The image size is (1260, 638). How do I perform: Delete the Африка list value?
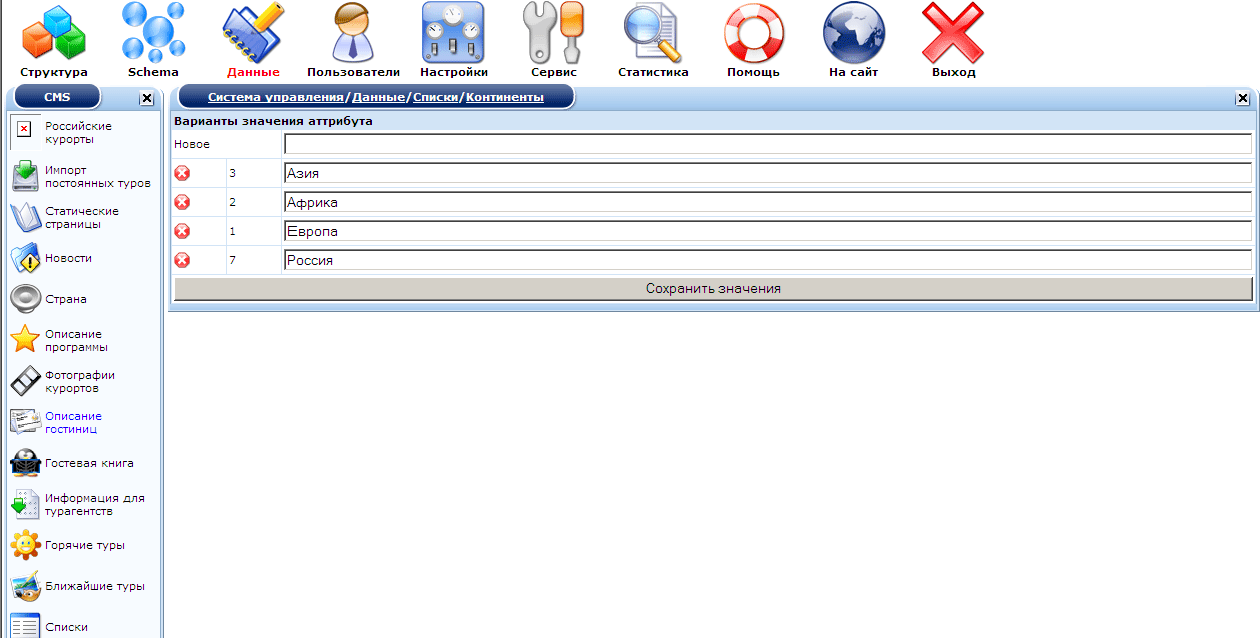[x=182, y=203]
